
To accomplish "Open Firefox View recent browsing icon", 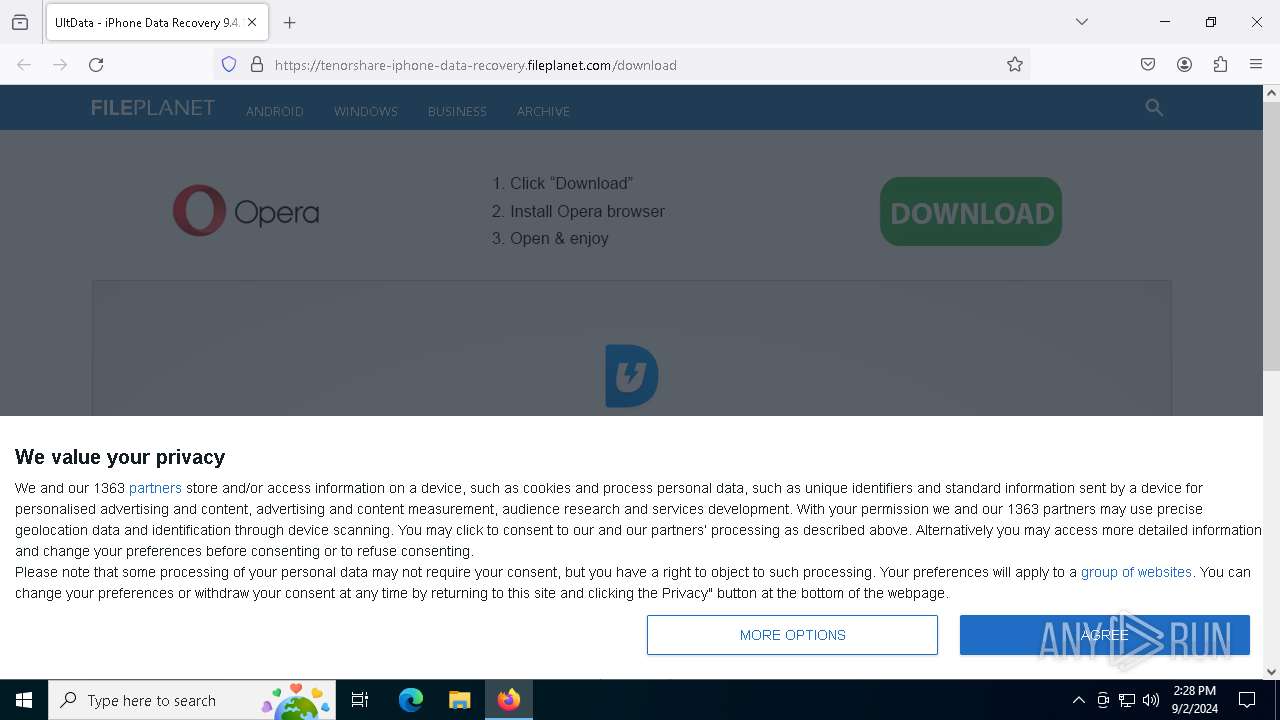I will tap(20, 22).
